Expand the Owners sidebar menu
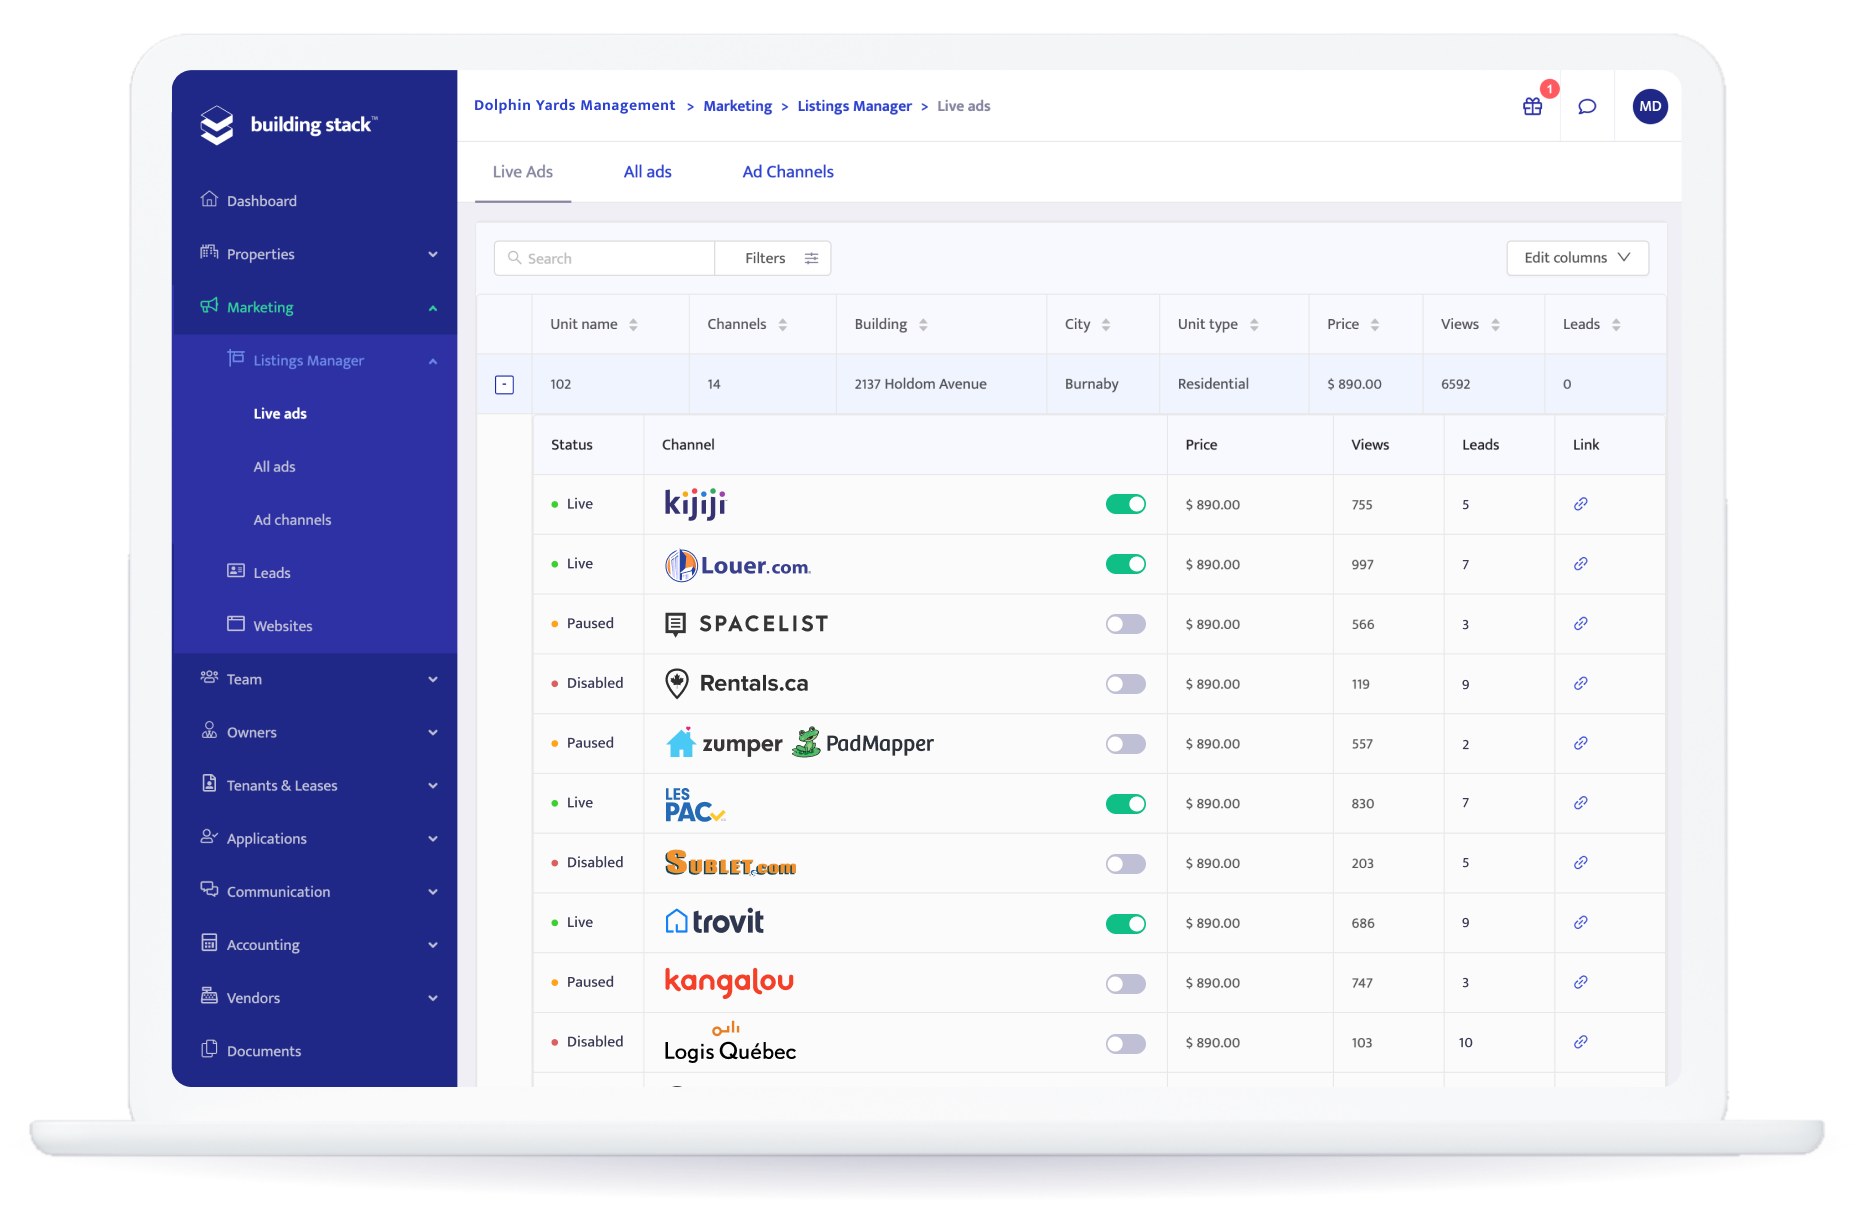Image resolution: width=1858 pixels, height=1205 pixels. coord(433,732)
